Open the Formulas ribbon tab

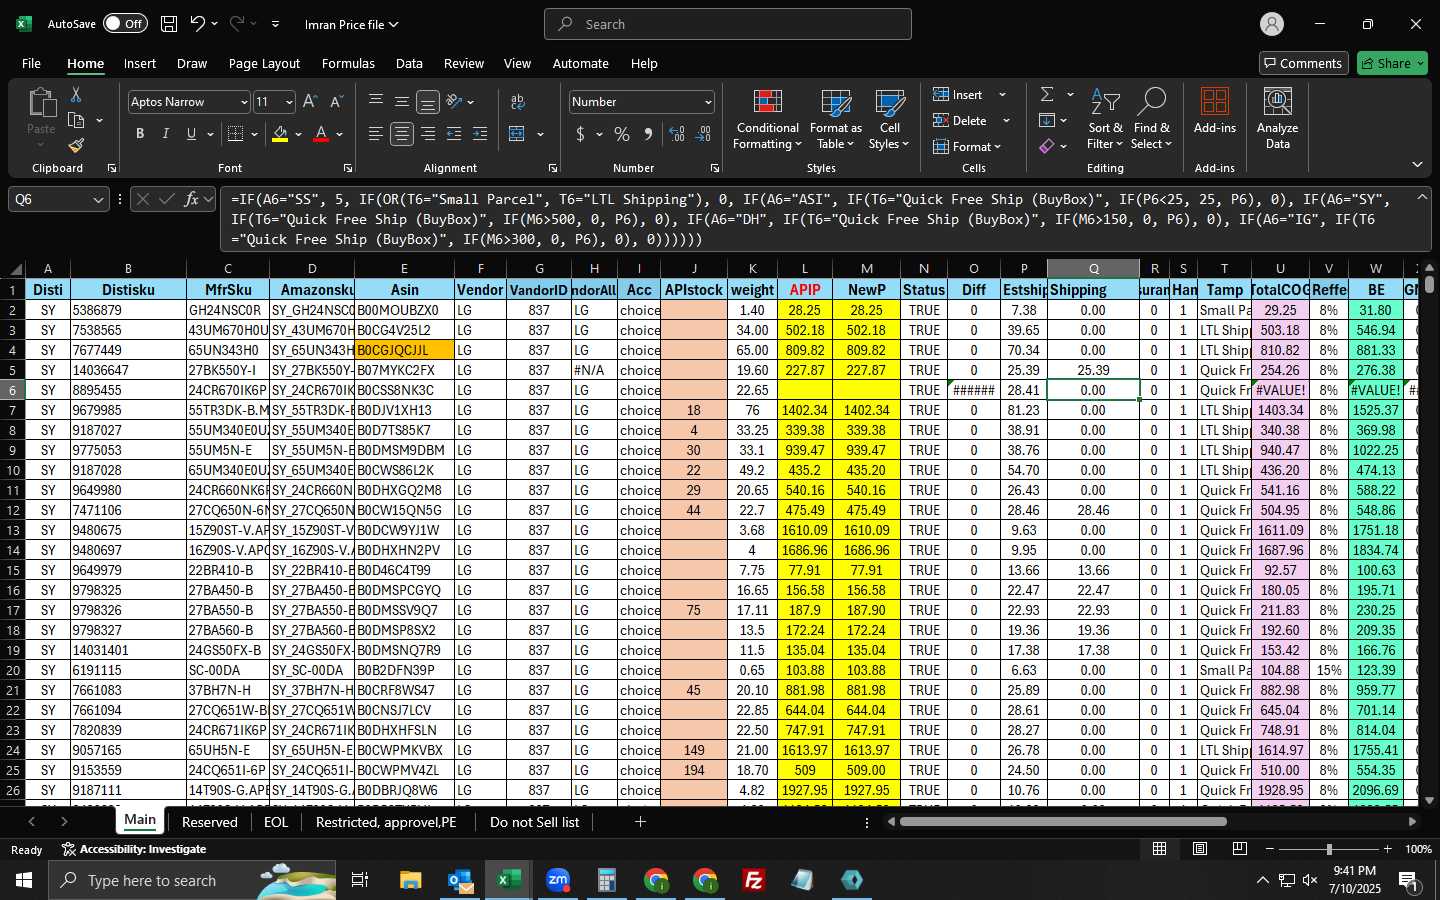[x=348, y=63]
